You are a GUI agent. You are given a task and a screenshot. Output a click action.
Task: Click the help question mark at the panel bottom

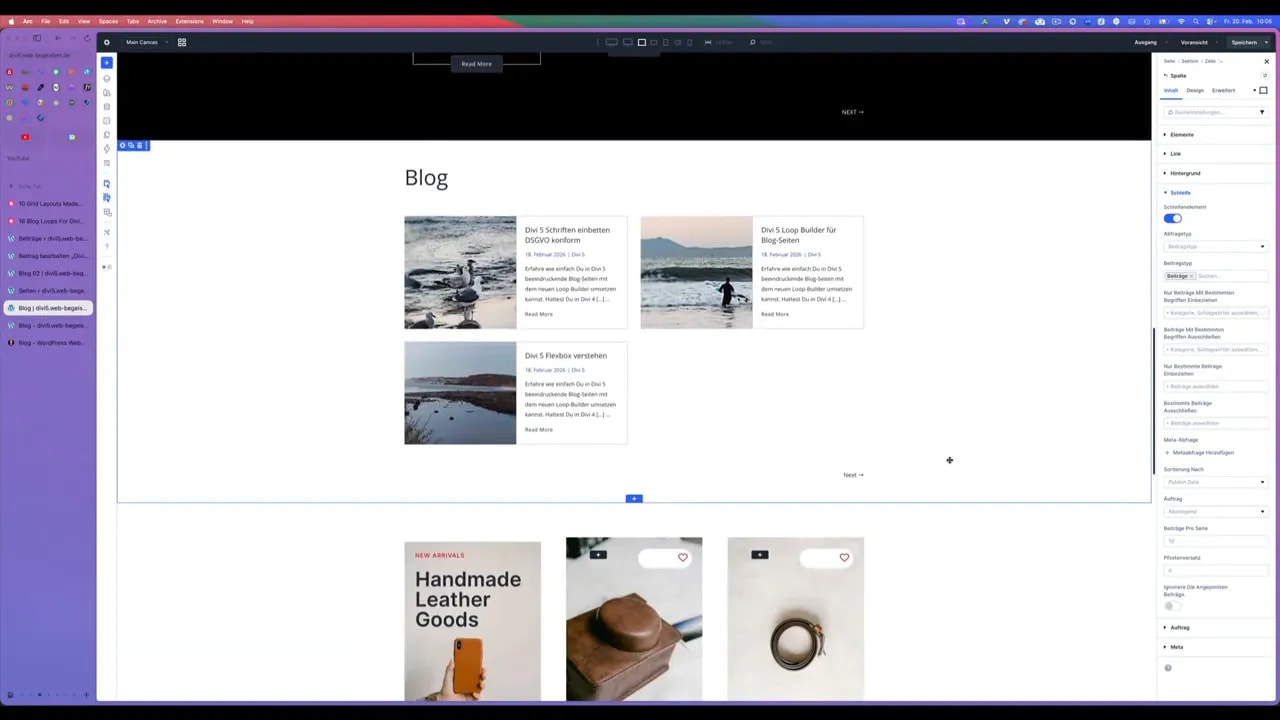click(1167, 667)
